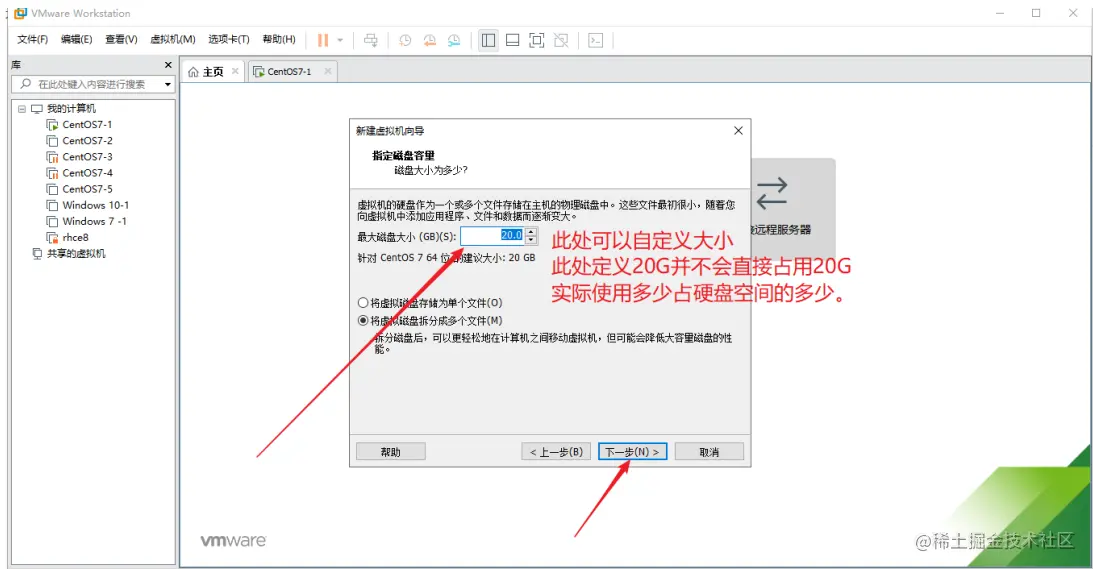1093x569 pixels.
Task: Open the library search dropdown arrow
Action: (168, 84)
